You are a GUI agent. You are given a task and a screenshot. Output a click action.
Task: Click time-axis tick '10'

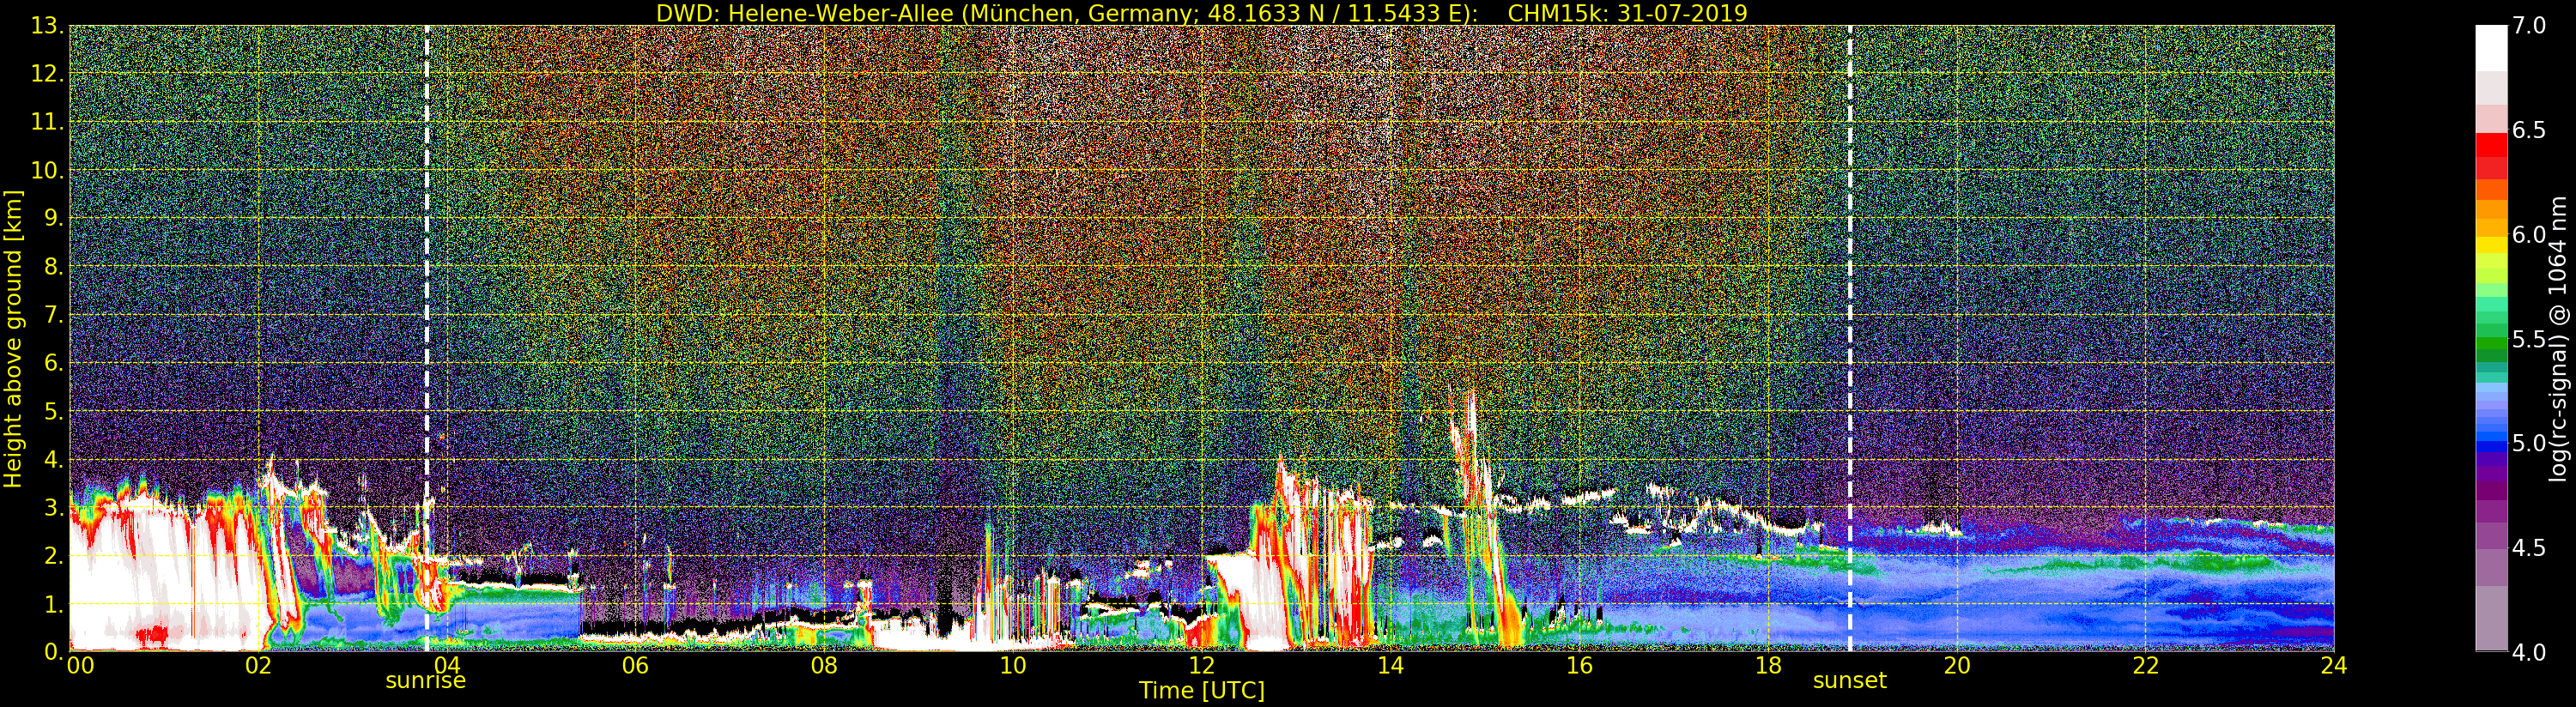coord(1013,666)
